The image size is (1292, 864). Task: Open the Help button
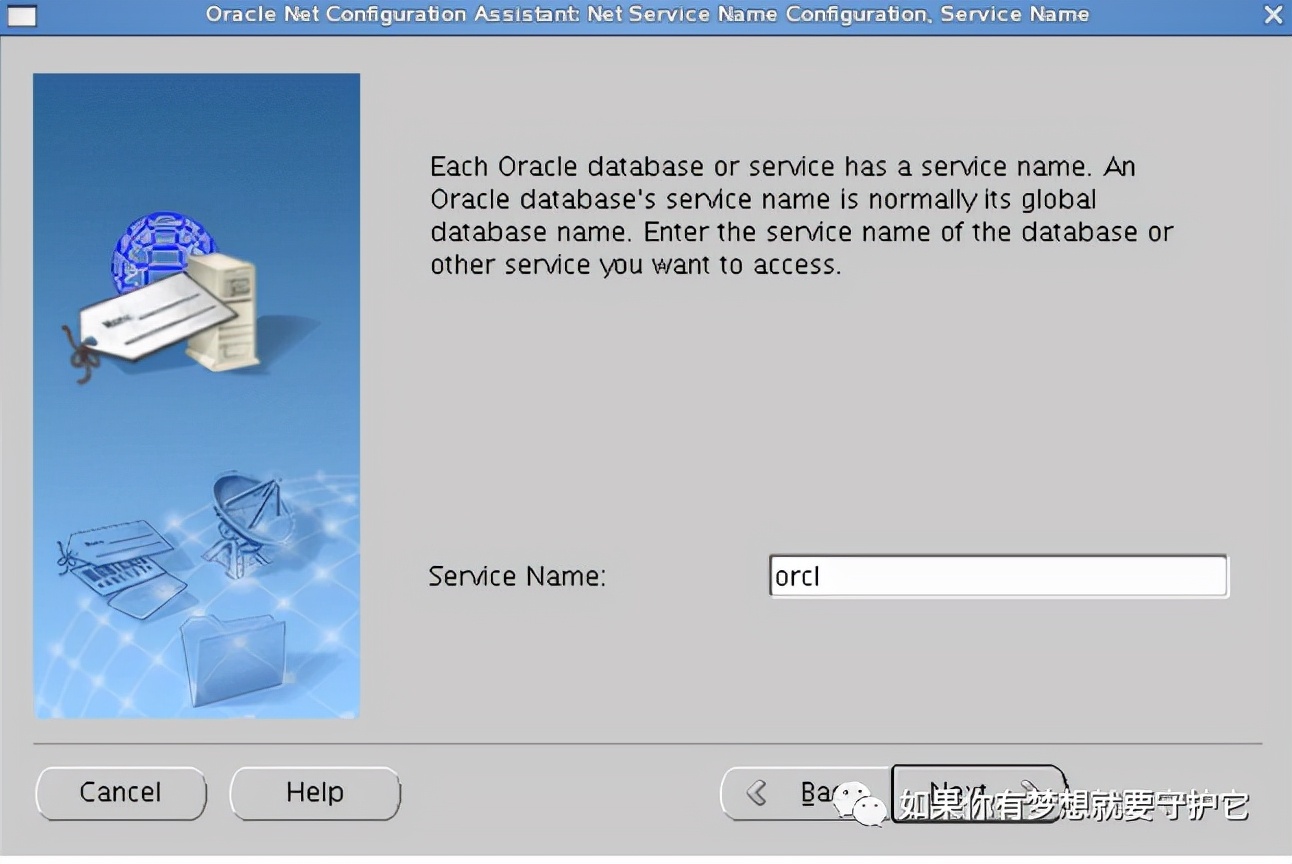(x=315, y=793)
